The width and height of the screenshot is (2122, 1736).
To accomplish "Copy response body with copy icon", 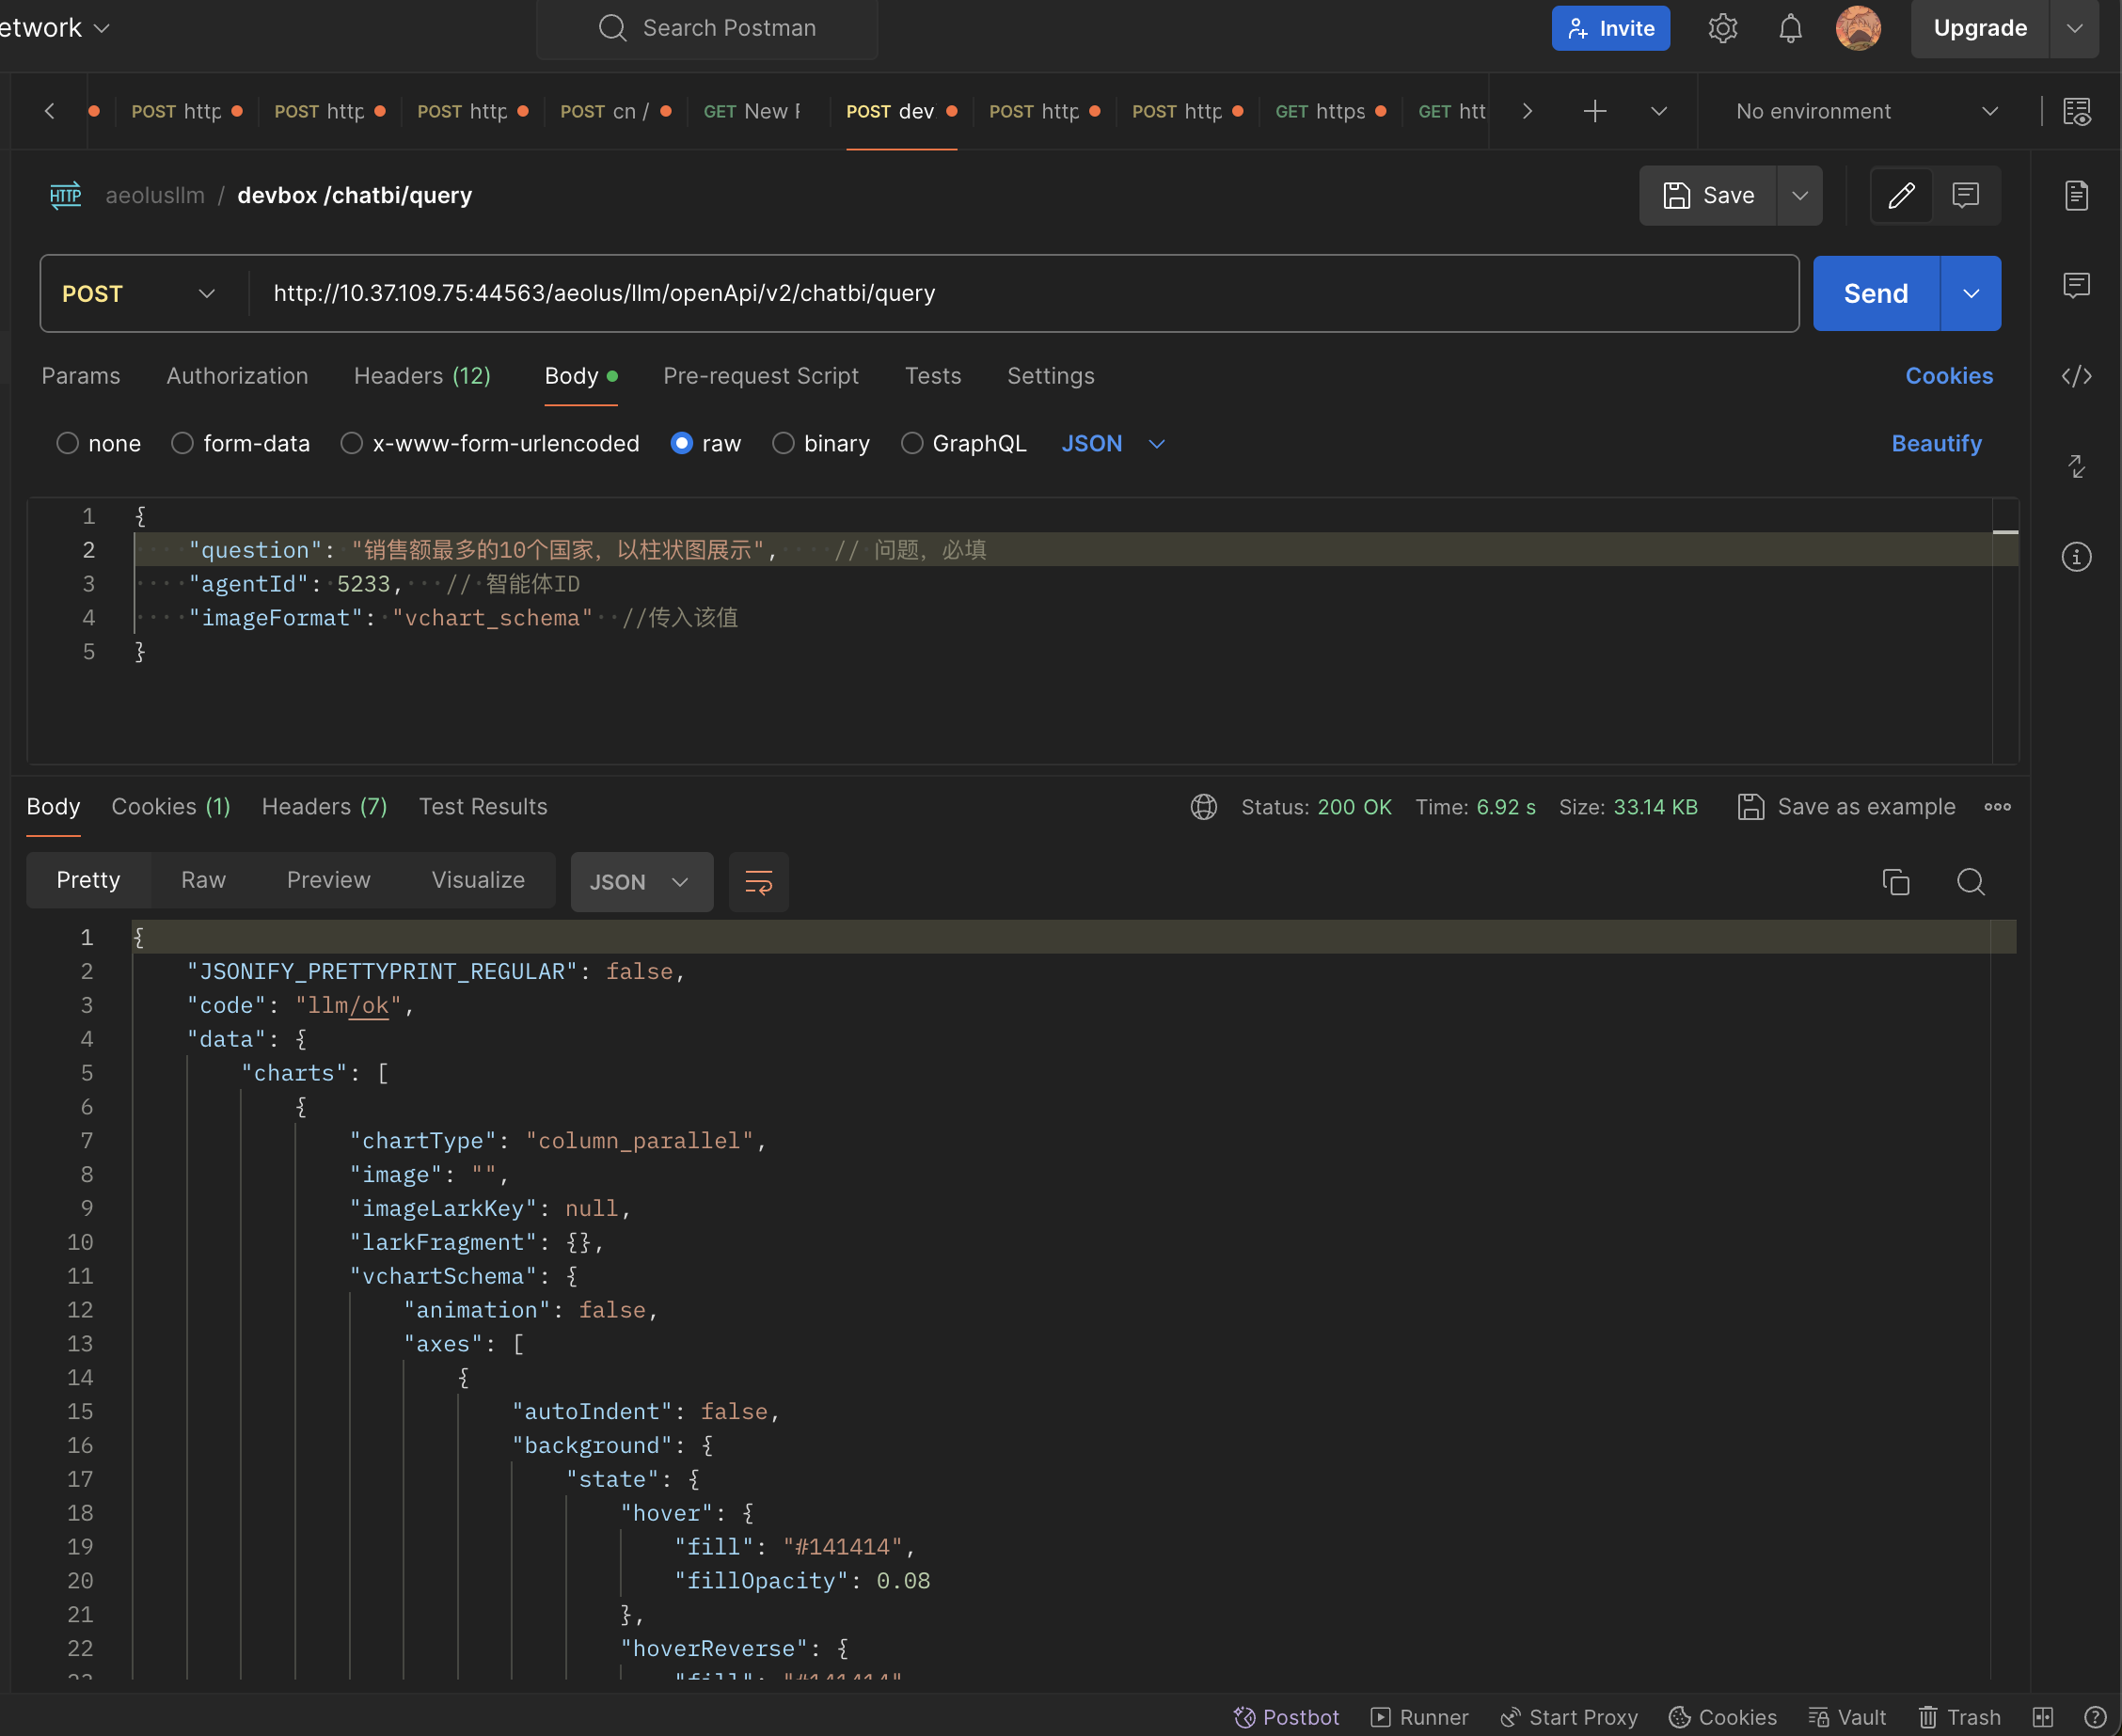I will pyautogui.click(x=1895, y=882).
